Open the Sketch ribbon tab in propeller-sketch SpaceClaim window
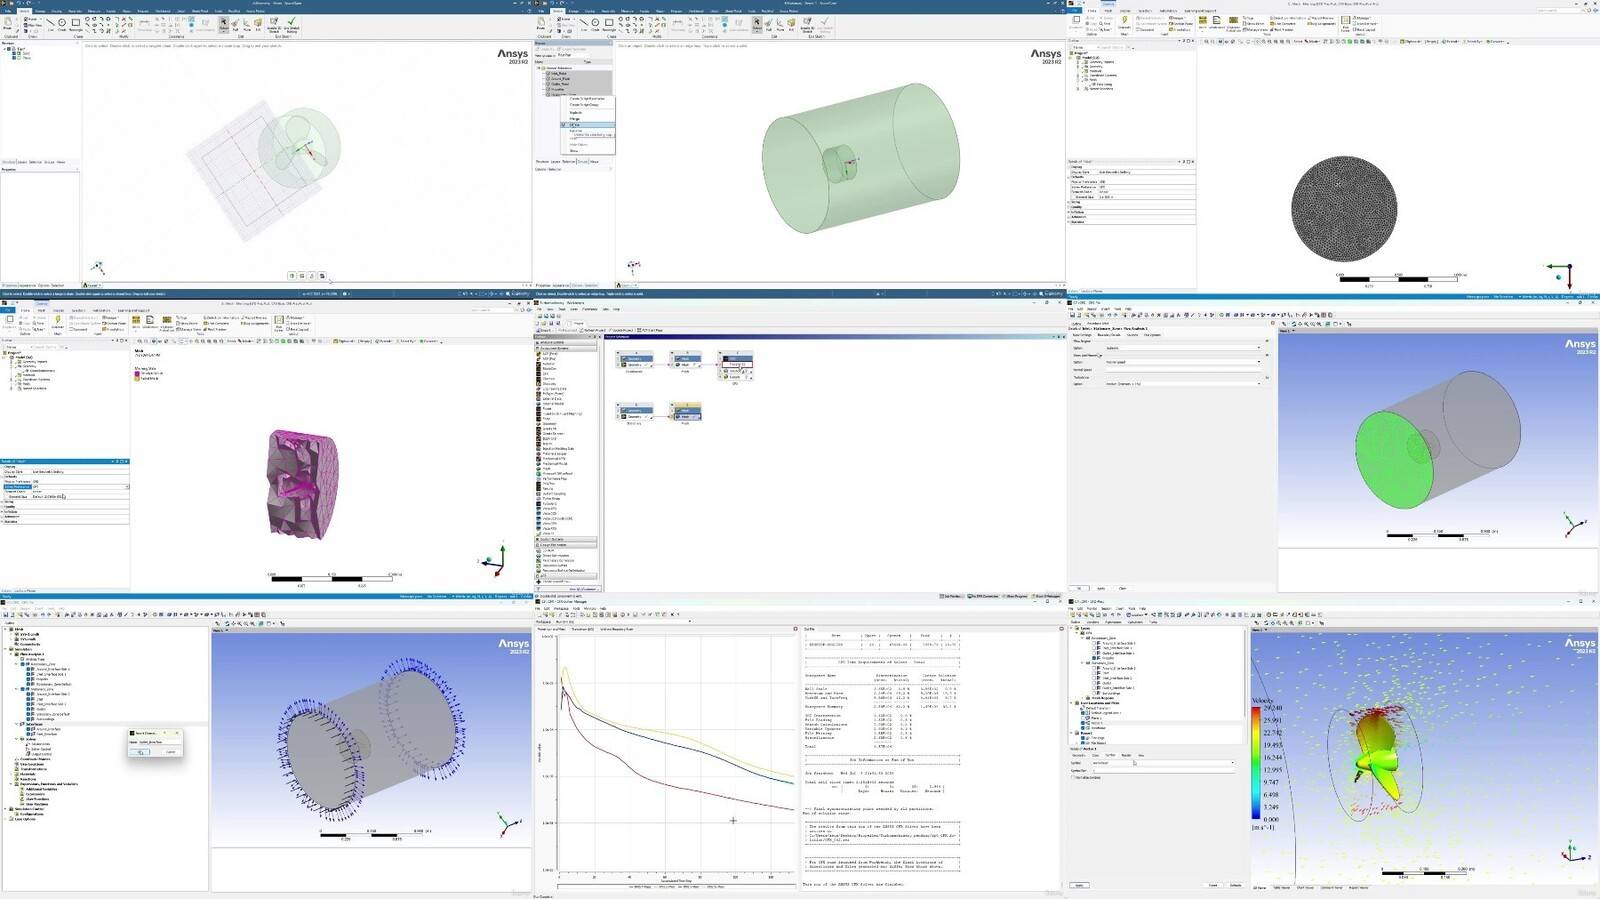This screenshot has height=899, width=1600. [24, 11]
